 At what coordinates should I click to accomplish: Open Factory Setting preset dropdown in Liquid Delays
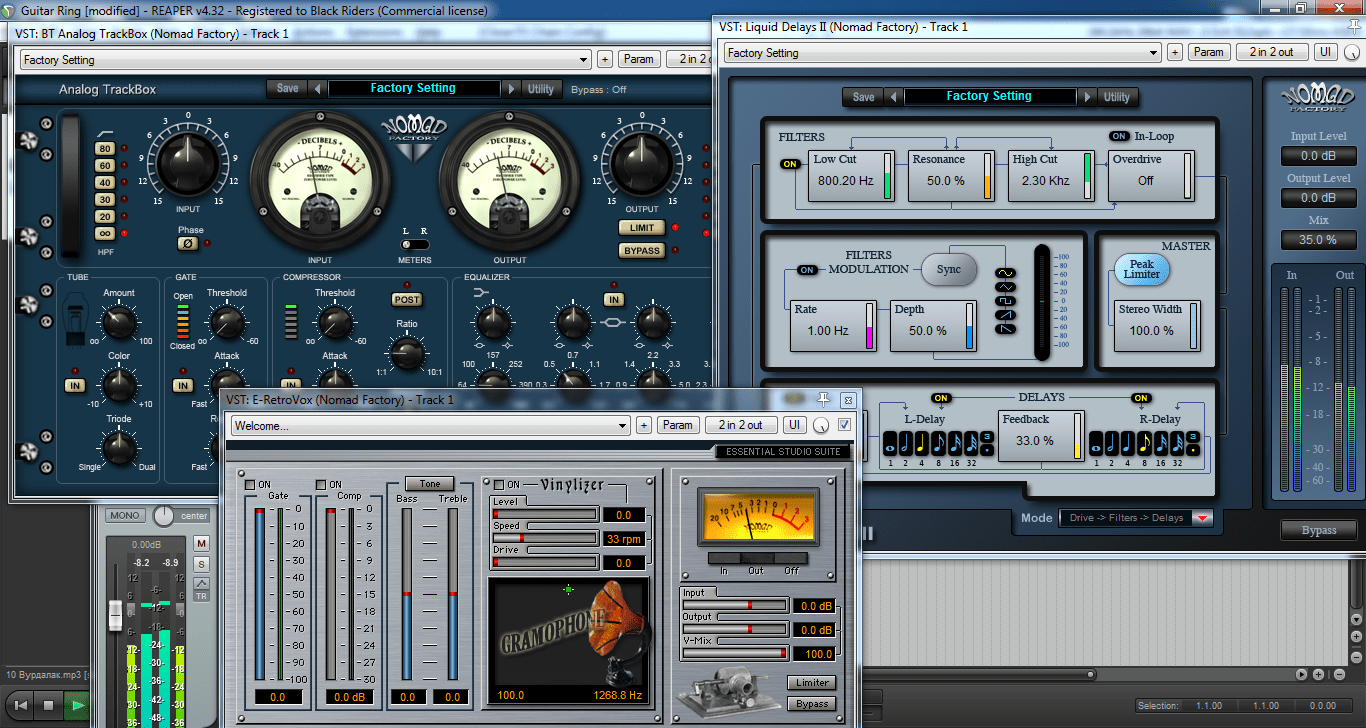941,53
